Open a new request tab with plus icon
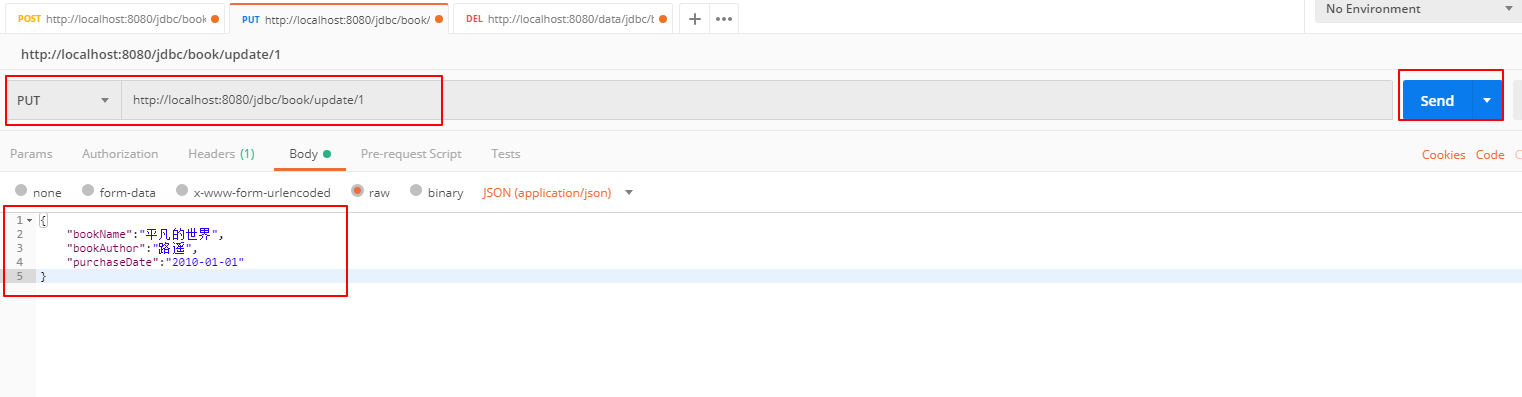Screen dimensions: 1522x397 pos(695,19)
